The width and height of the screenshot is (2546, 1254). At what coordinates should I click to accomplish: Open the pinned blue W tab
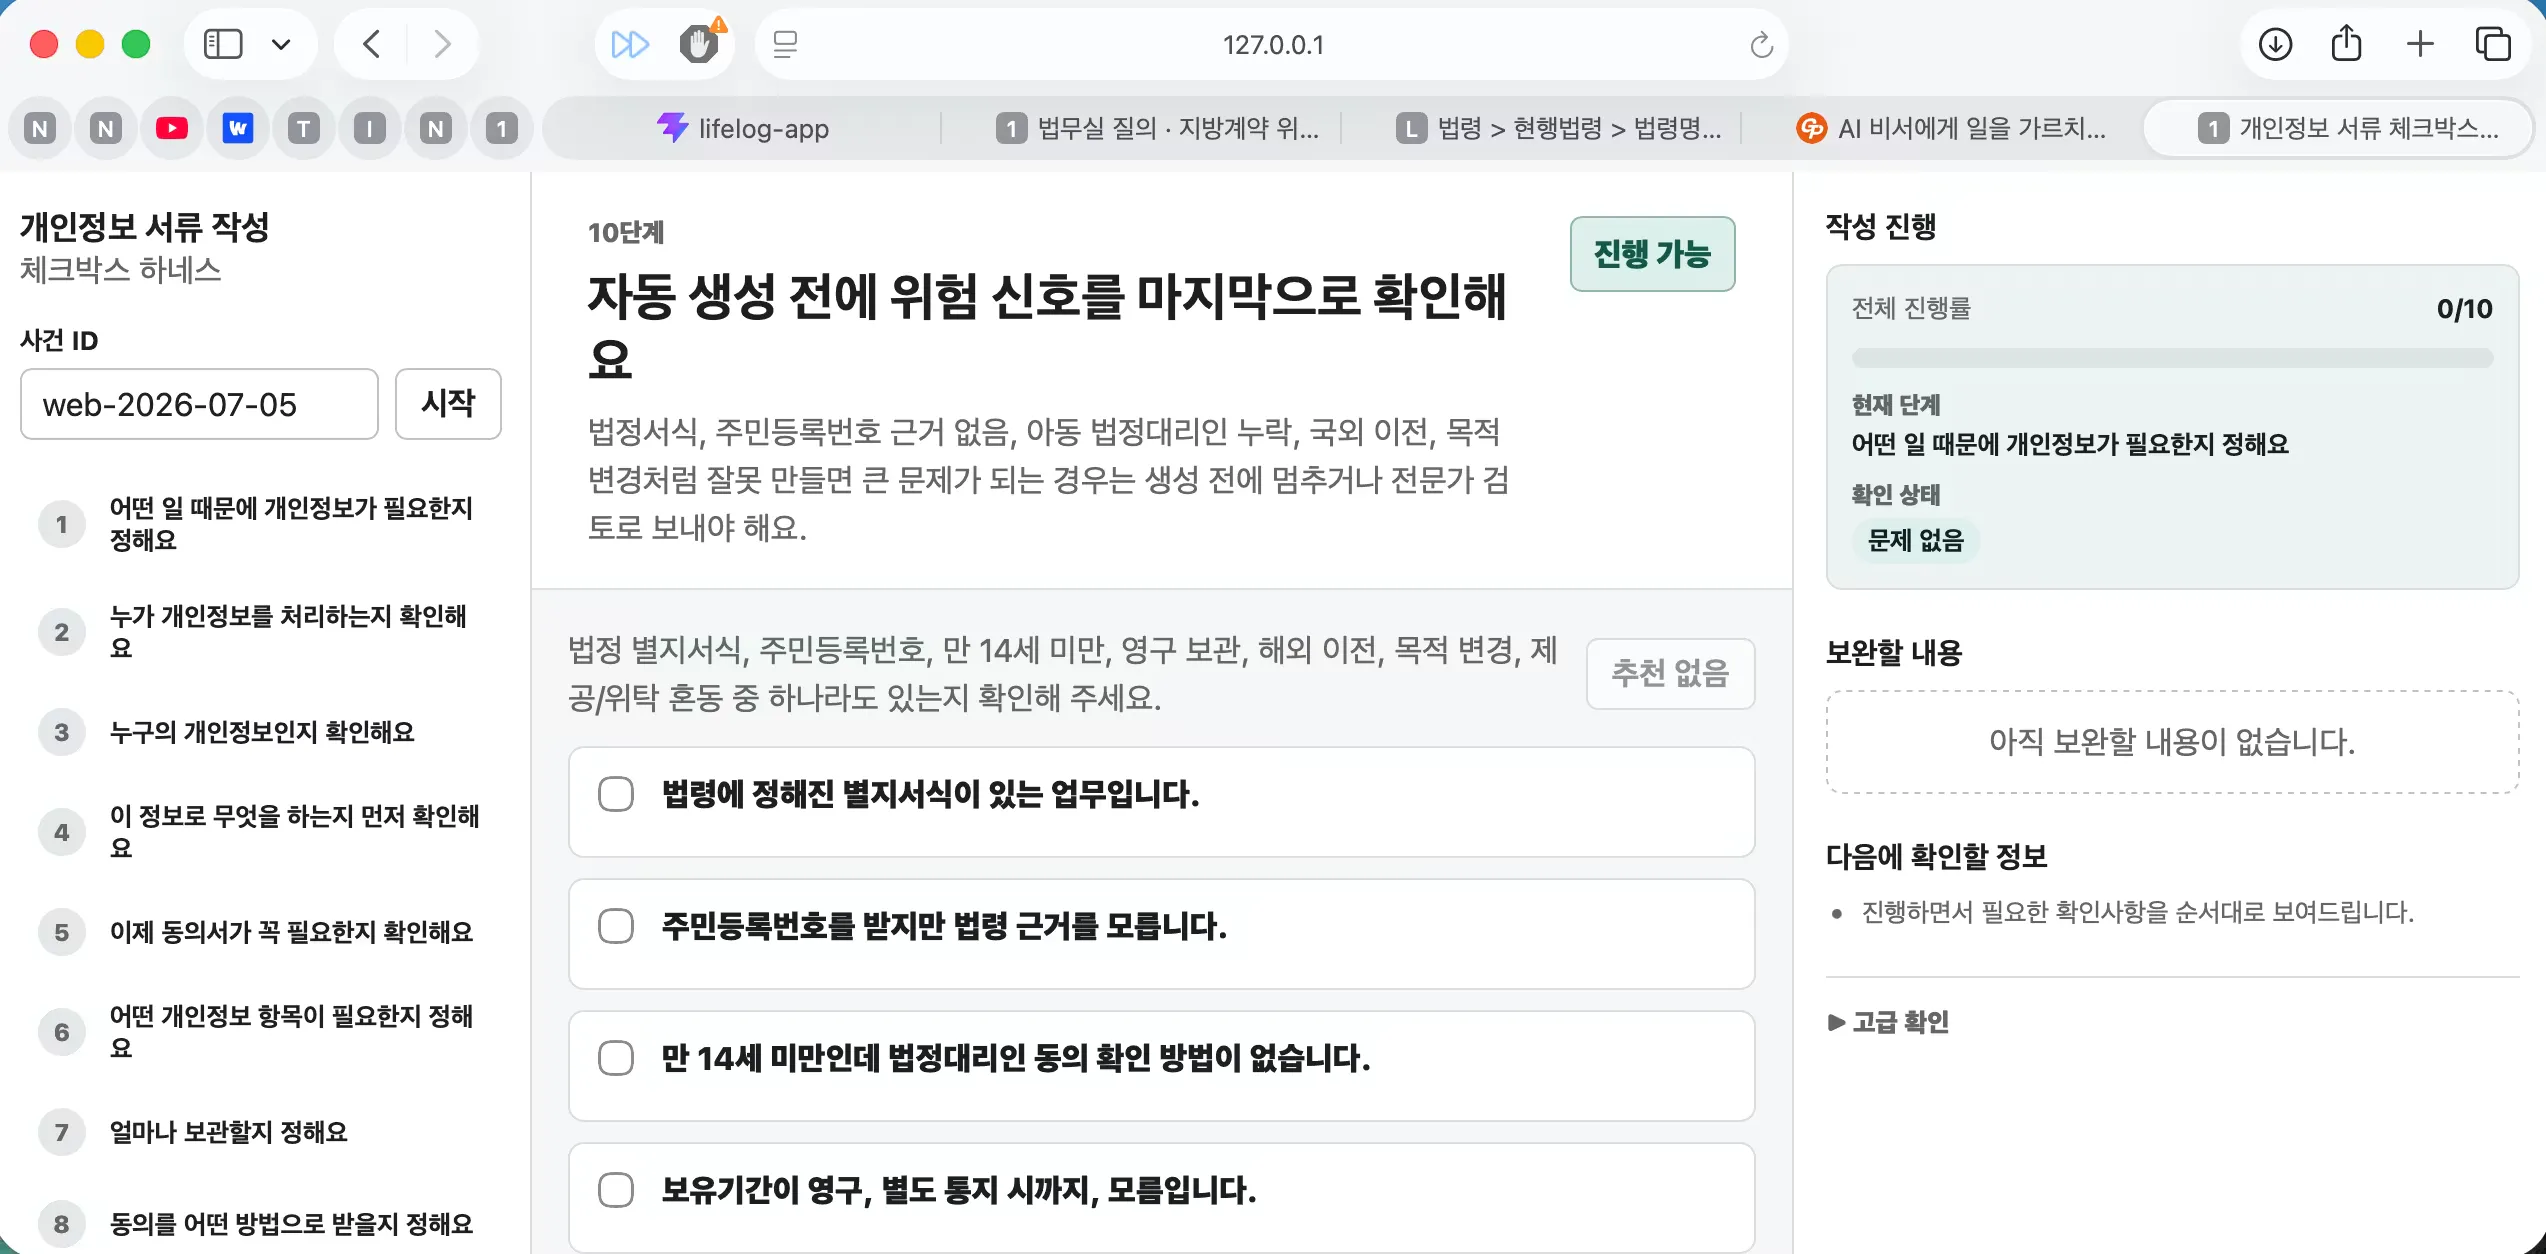[x=238, y=128]
